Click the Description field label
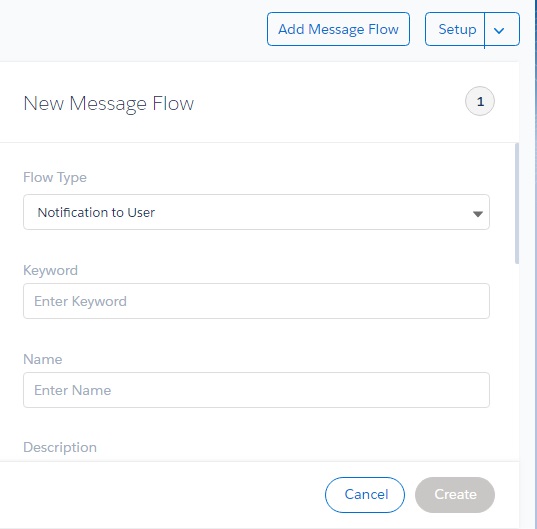This screenshot has width=537, height=529. click(x=60, y=448)
